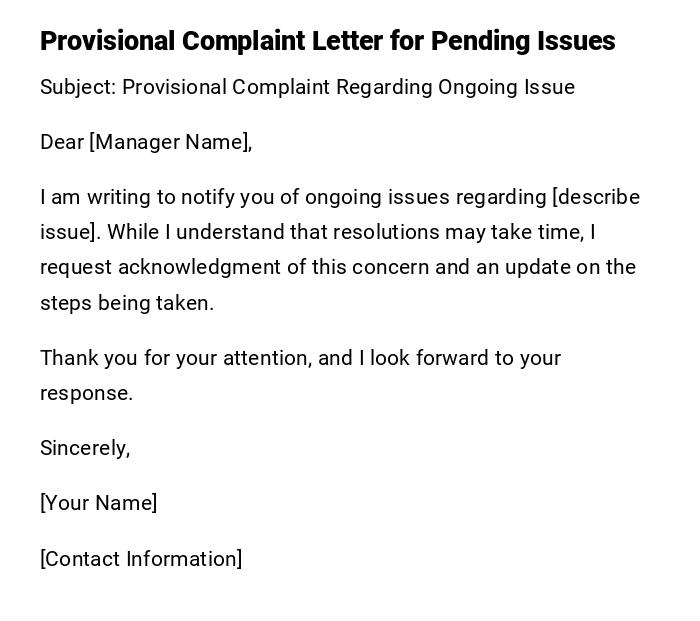Click the "Sincerely," sign-off line
Viewport: 700px width, 621px height.
85,448
